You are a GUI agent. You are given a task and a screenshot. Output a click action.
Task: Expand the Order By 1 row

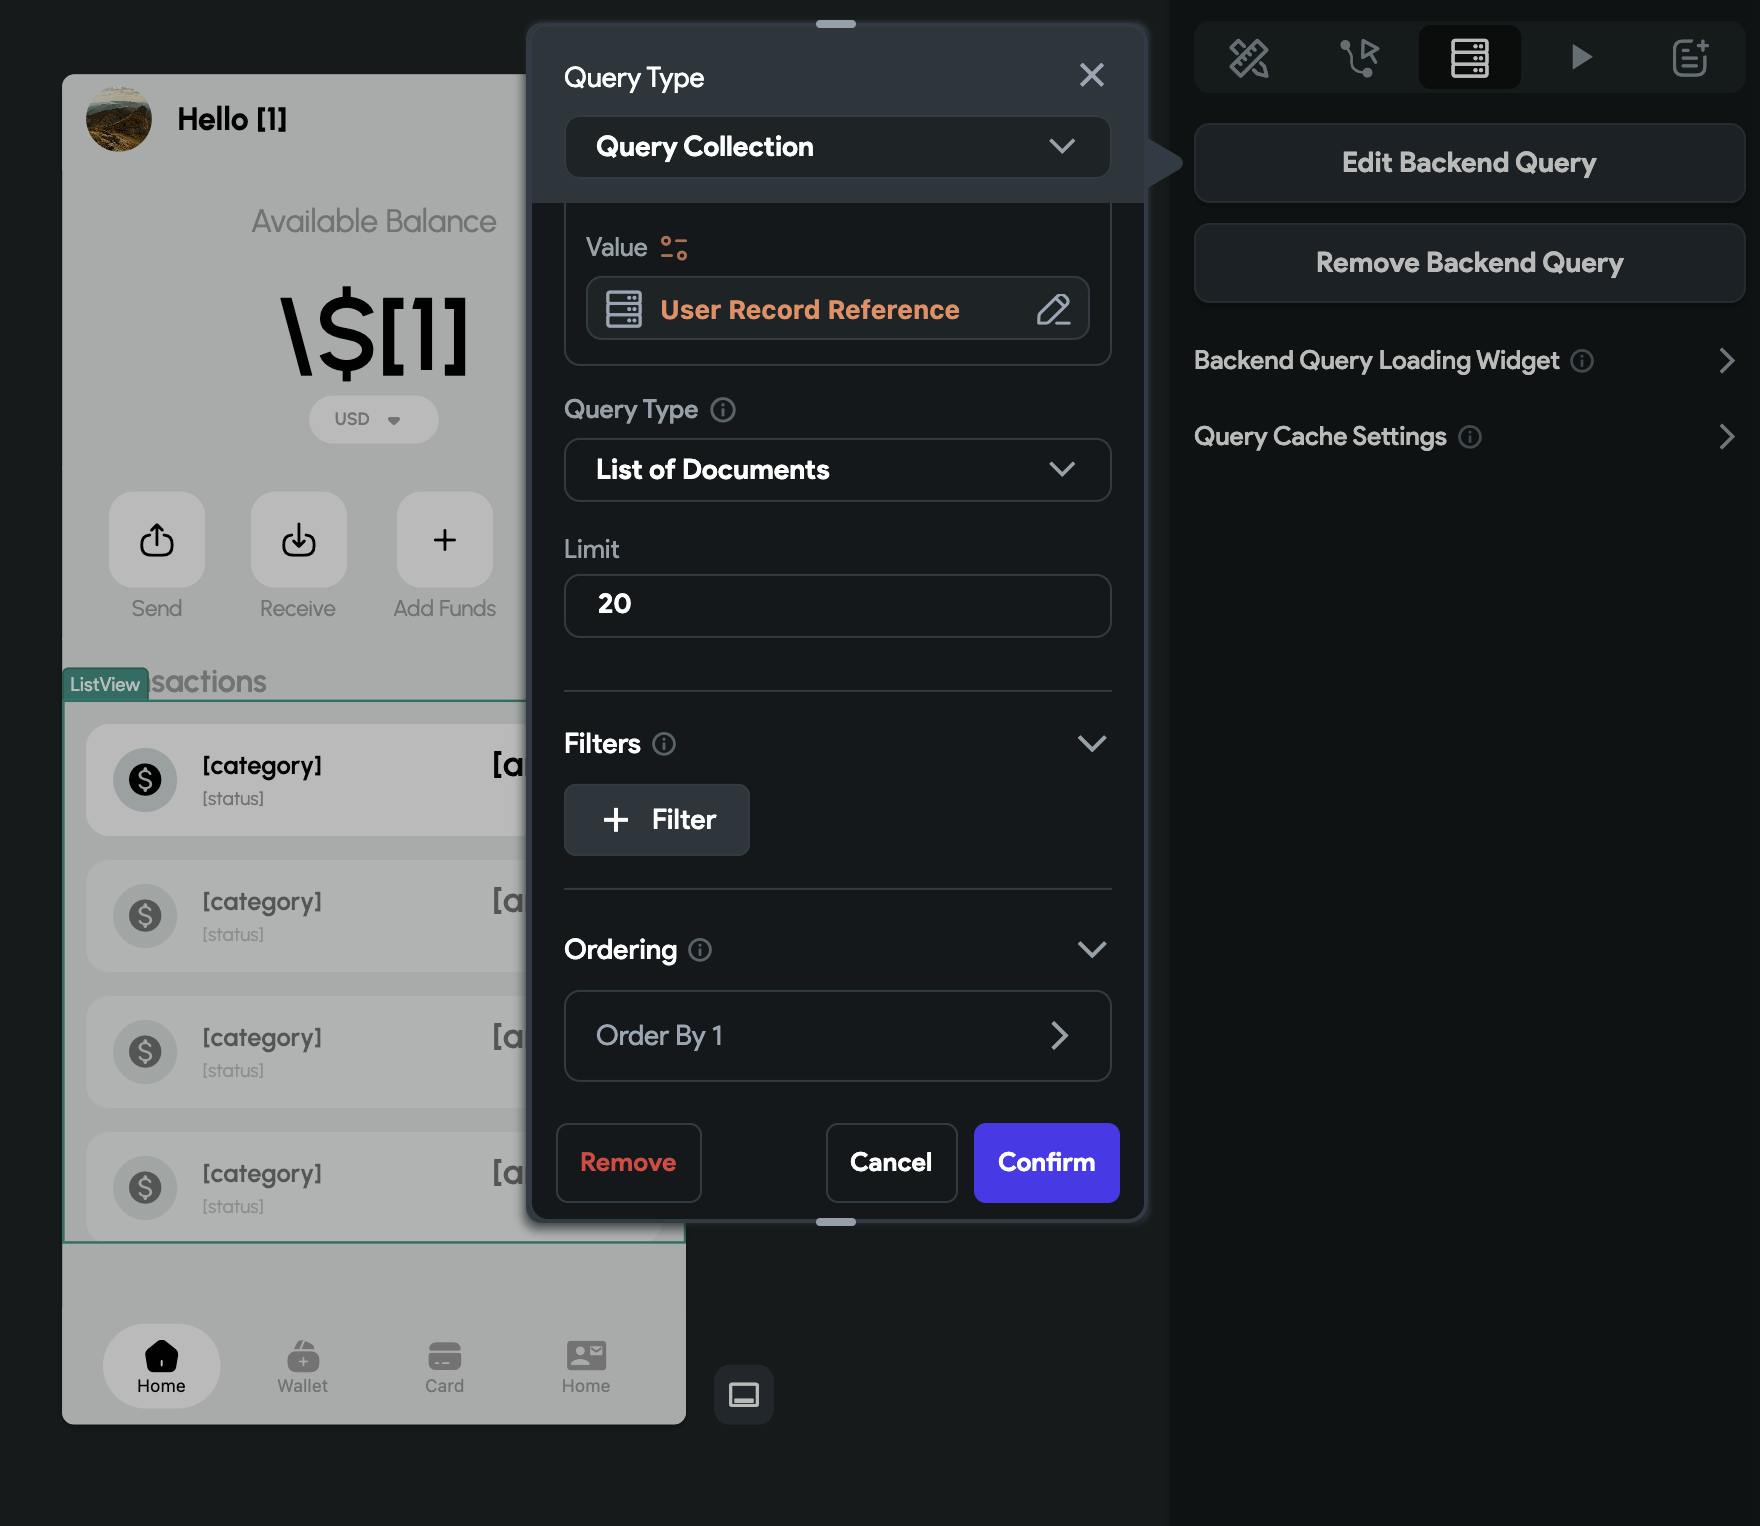838,1036
